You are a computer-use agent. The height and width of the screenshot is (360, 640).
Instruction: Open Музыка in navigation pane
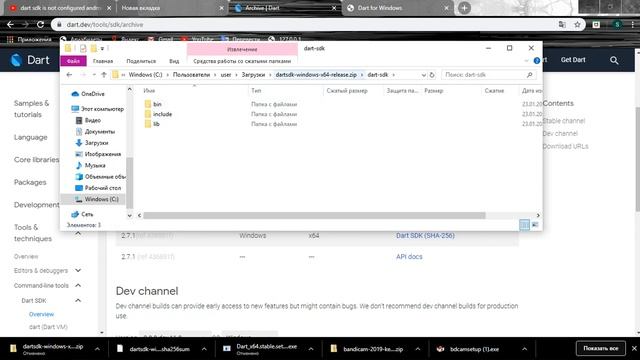[91, 165]
